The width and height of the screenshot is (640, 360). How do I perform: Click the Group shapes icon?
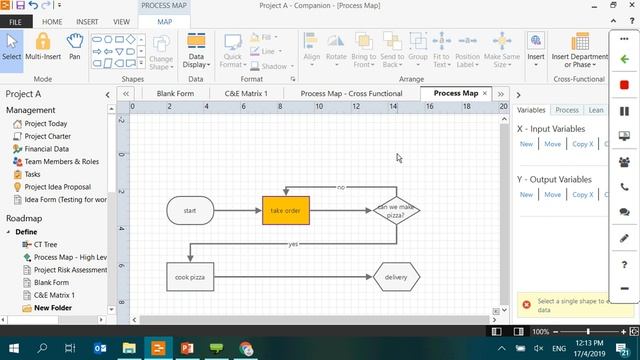coord(418,50)
